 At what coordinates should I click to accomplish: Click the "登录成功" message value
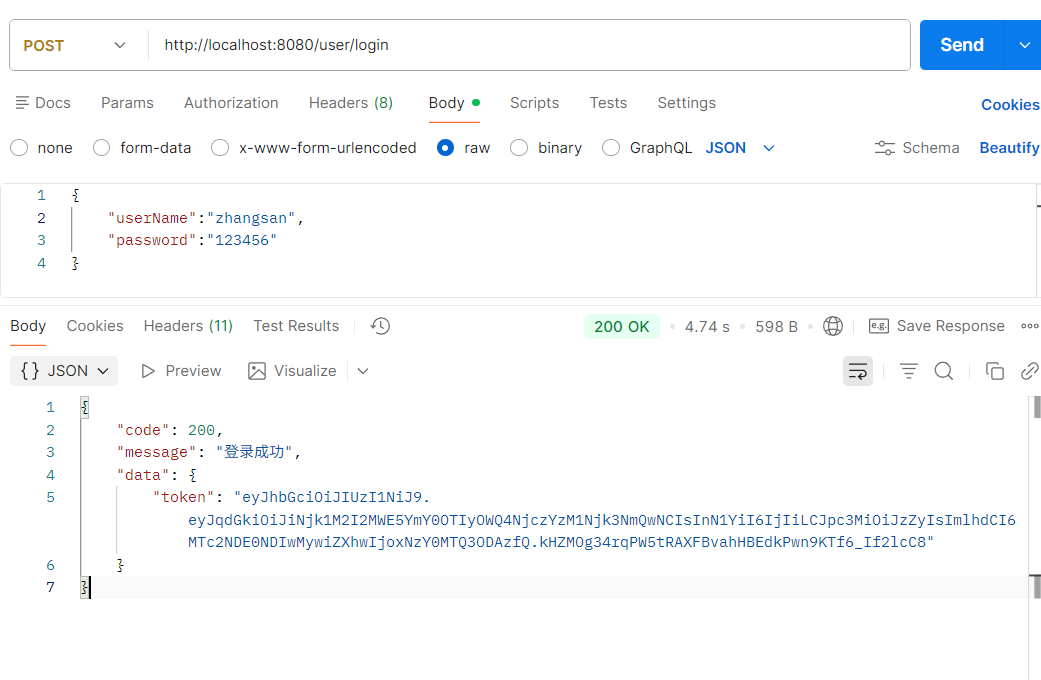point(254,452)
